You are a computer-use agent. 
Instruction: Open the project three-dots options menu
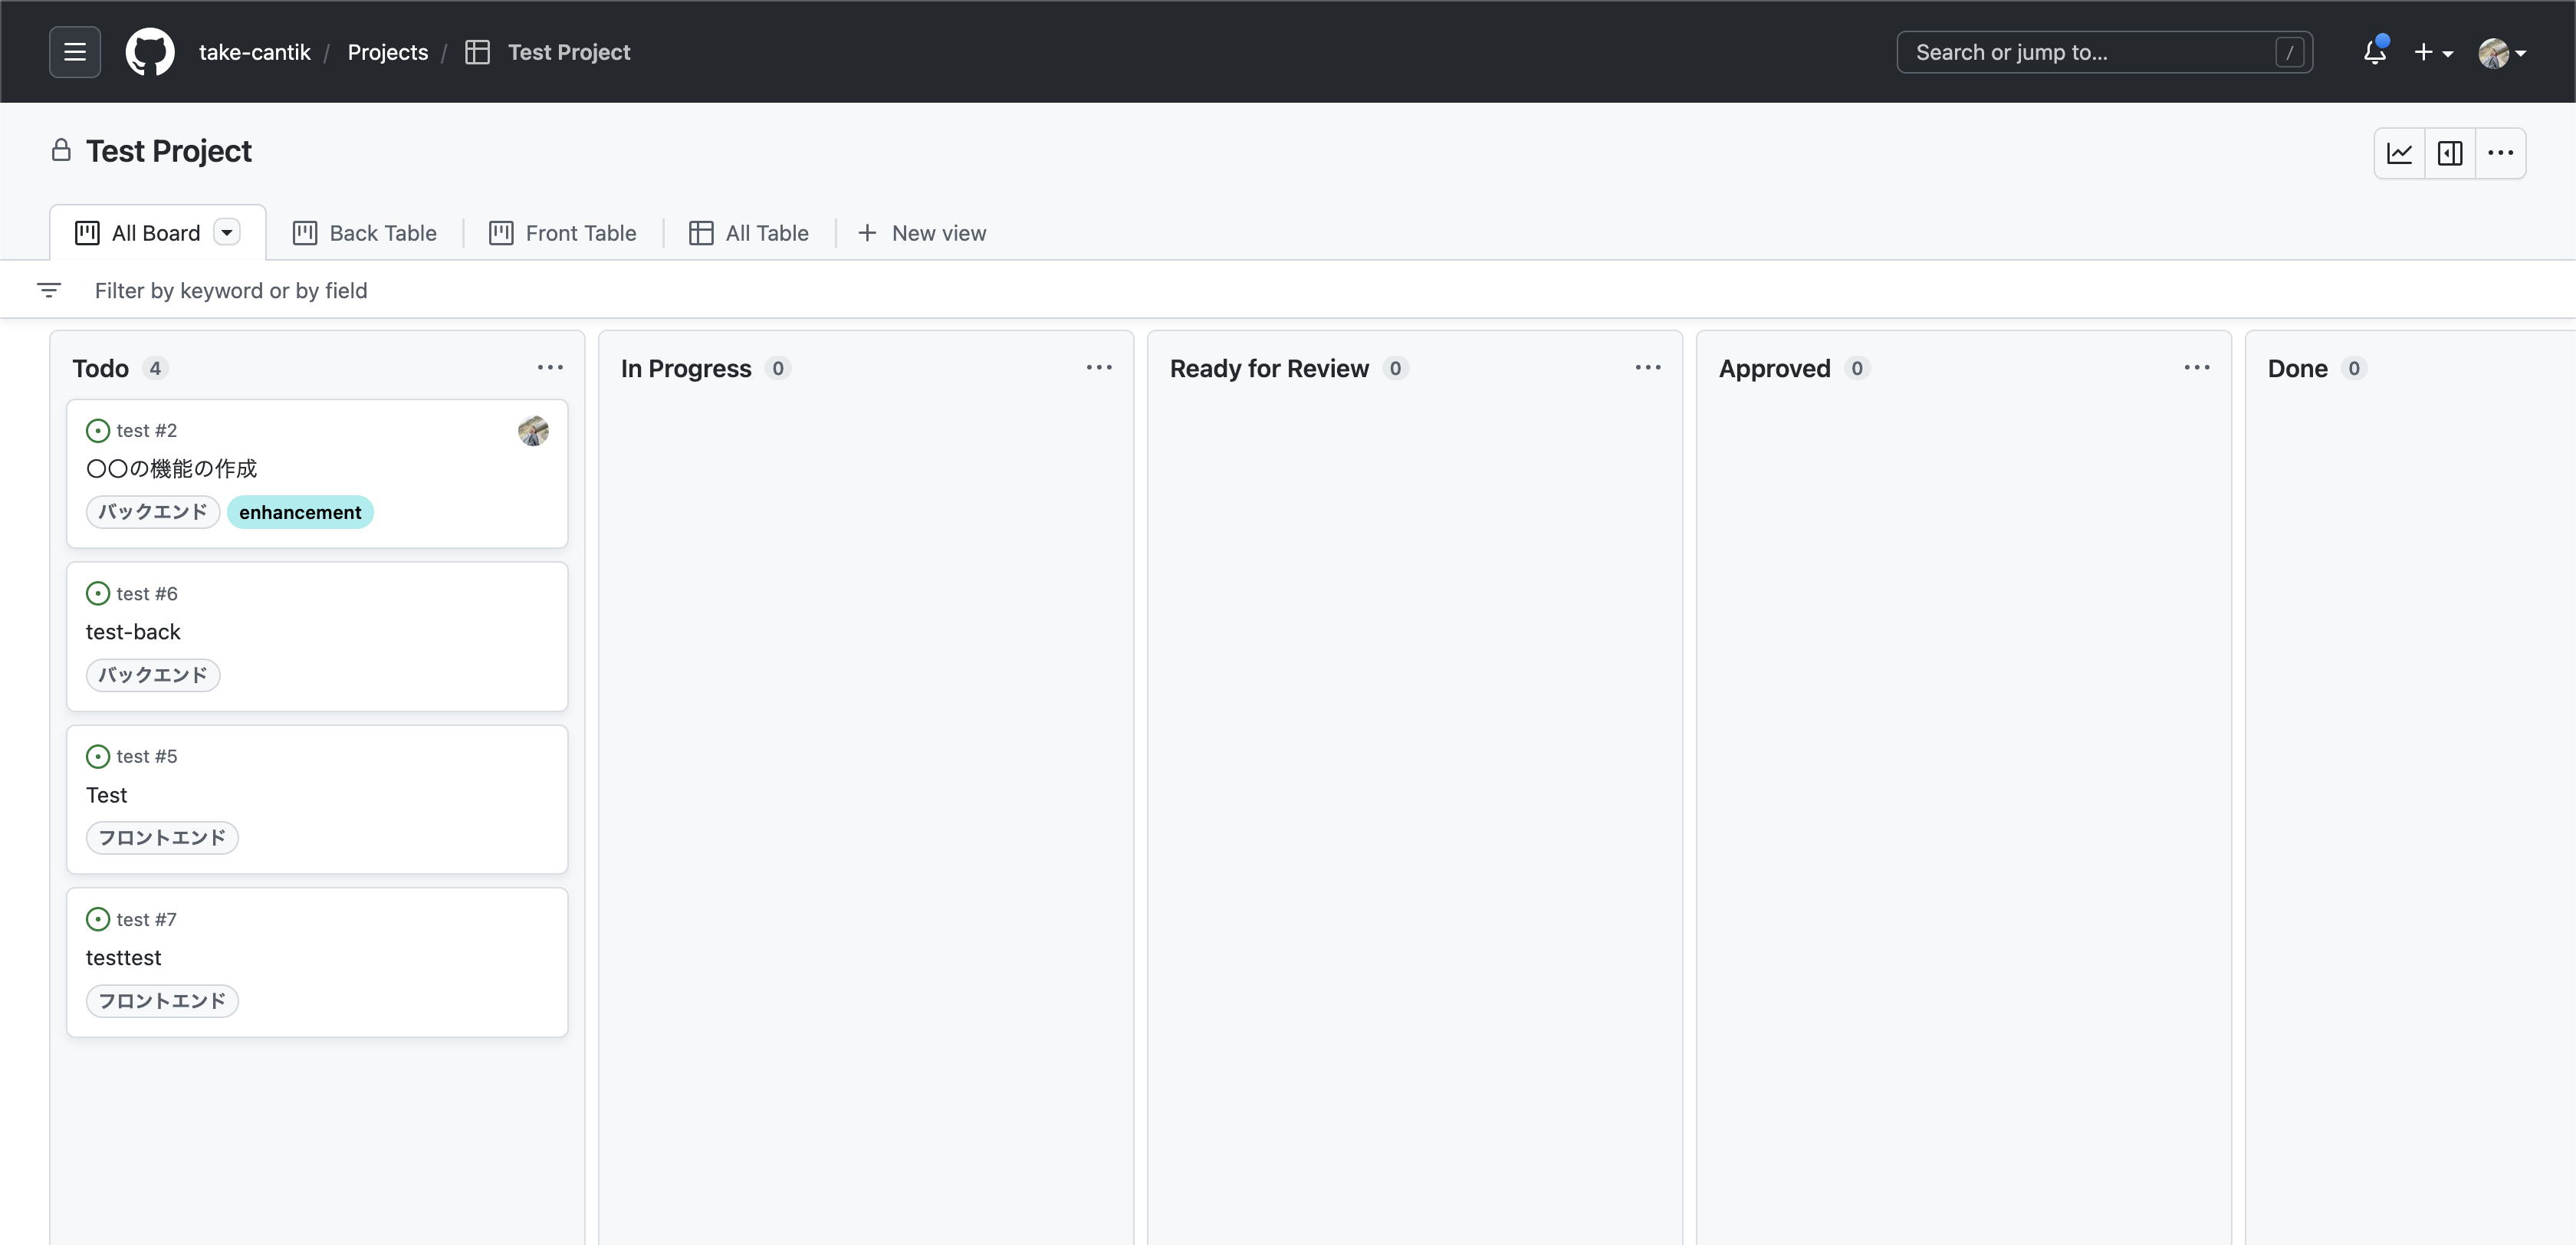[x=2500, y=153]
